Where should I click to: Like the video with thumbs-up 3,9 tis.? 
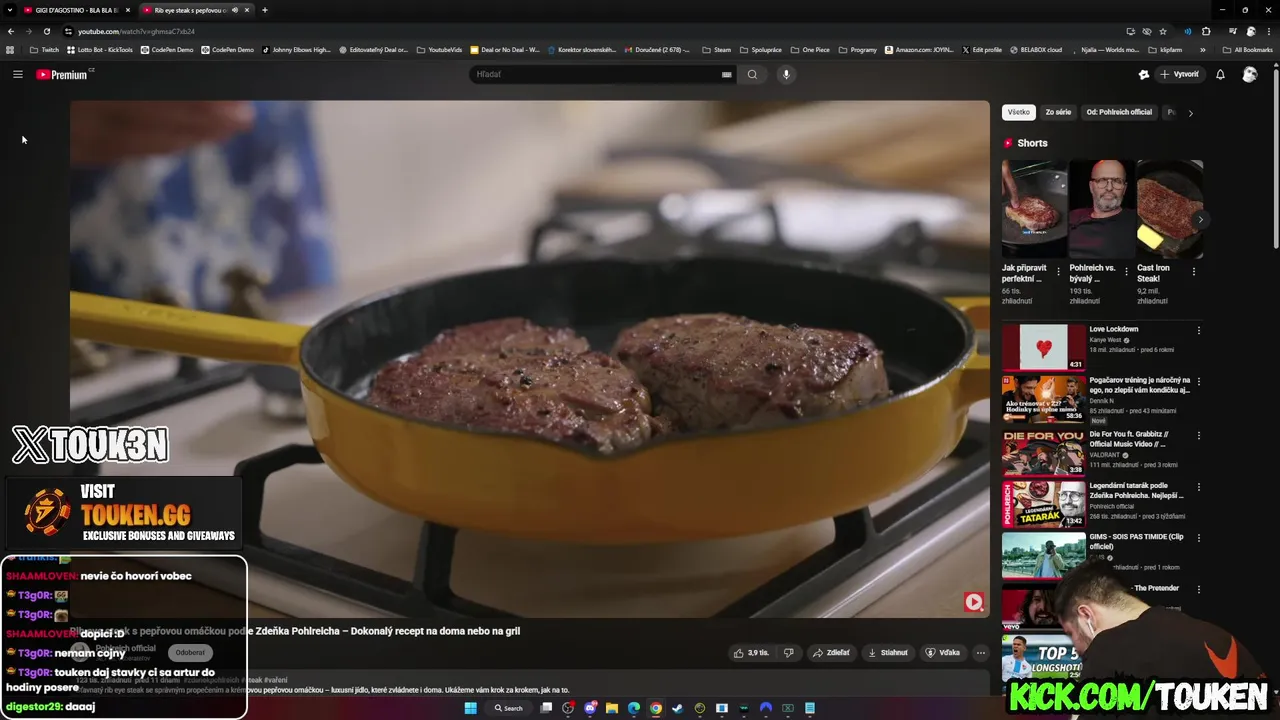click(x=751, y=653)
